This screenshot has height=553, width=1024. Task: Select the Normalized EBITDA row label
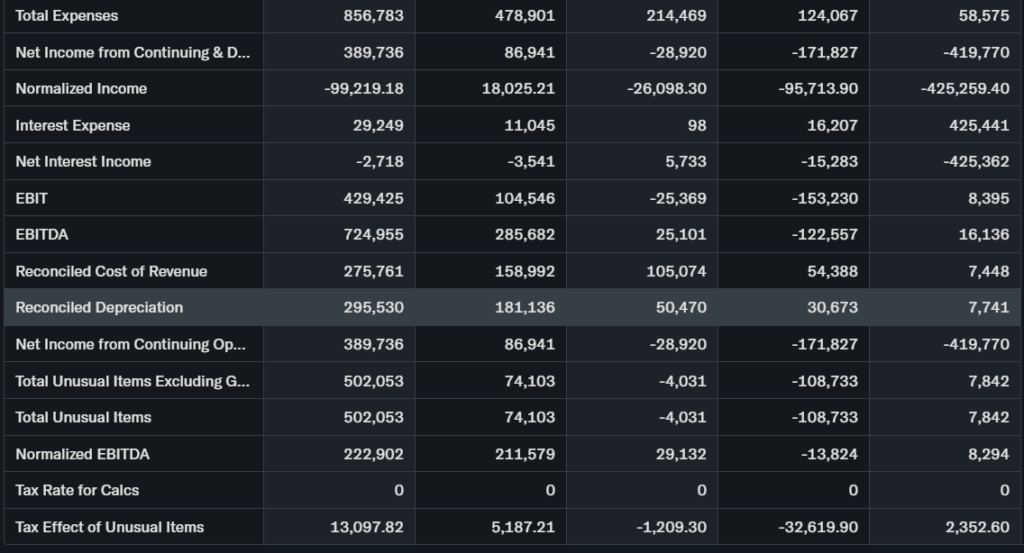(82, 454)
